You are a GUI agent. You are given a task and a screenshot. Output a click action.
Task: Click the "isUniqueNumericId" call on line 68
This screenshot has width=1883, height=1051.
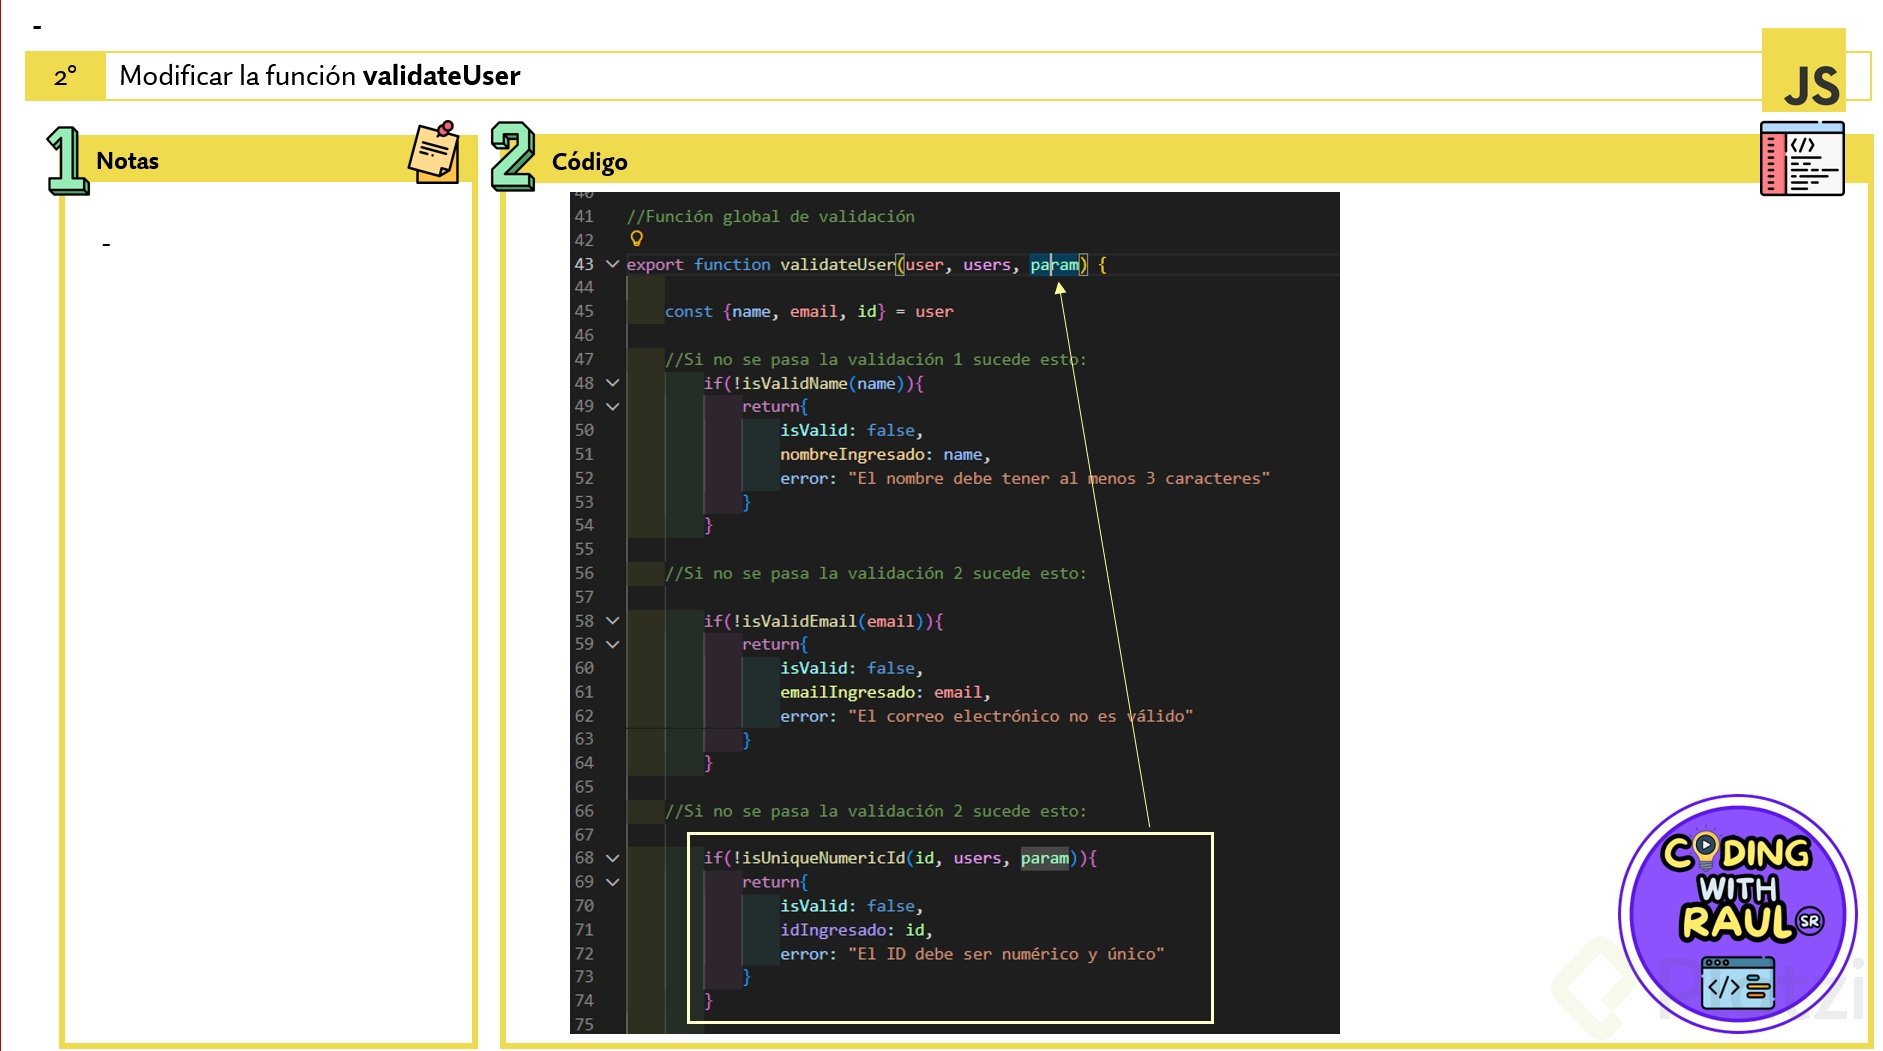823,859
